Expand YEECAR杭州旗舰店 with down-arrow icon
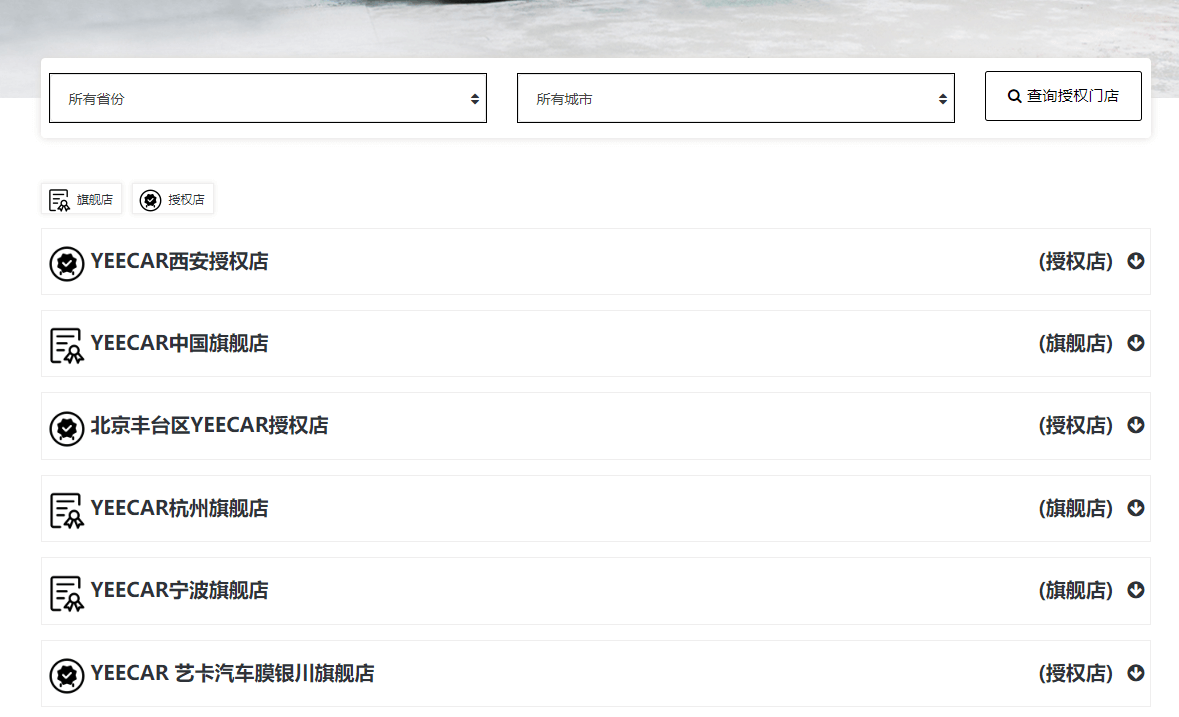Screen dimensions: 1179x717 tap(1135, 508)
